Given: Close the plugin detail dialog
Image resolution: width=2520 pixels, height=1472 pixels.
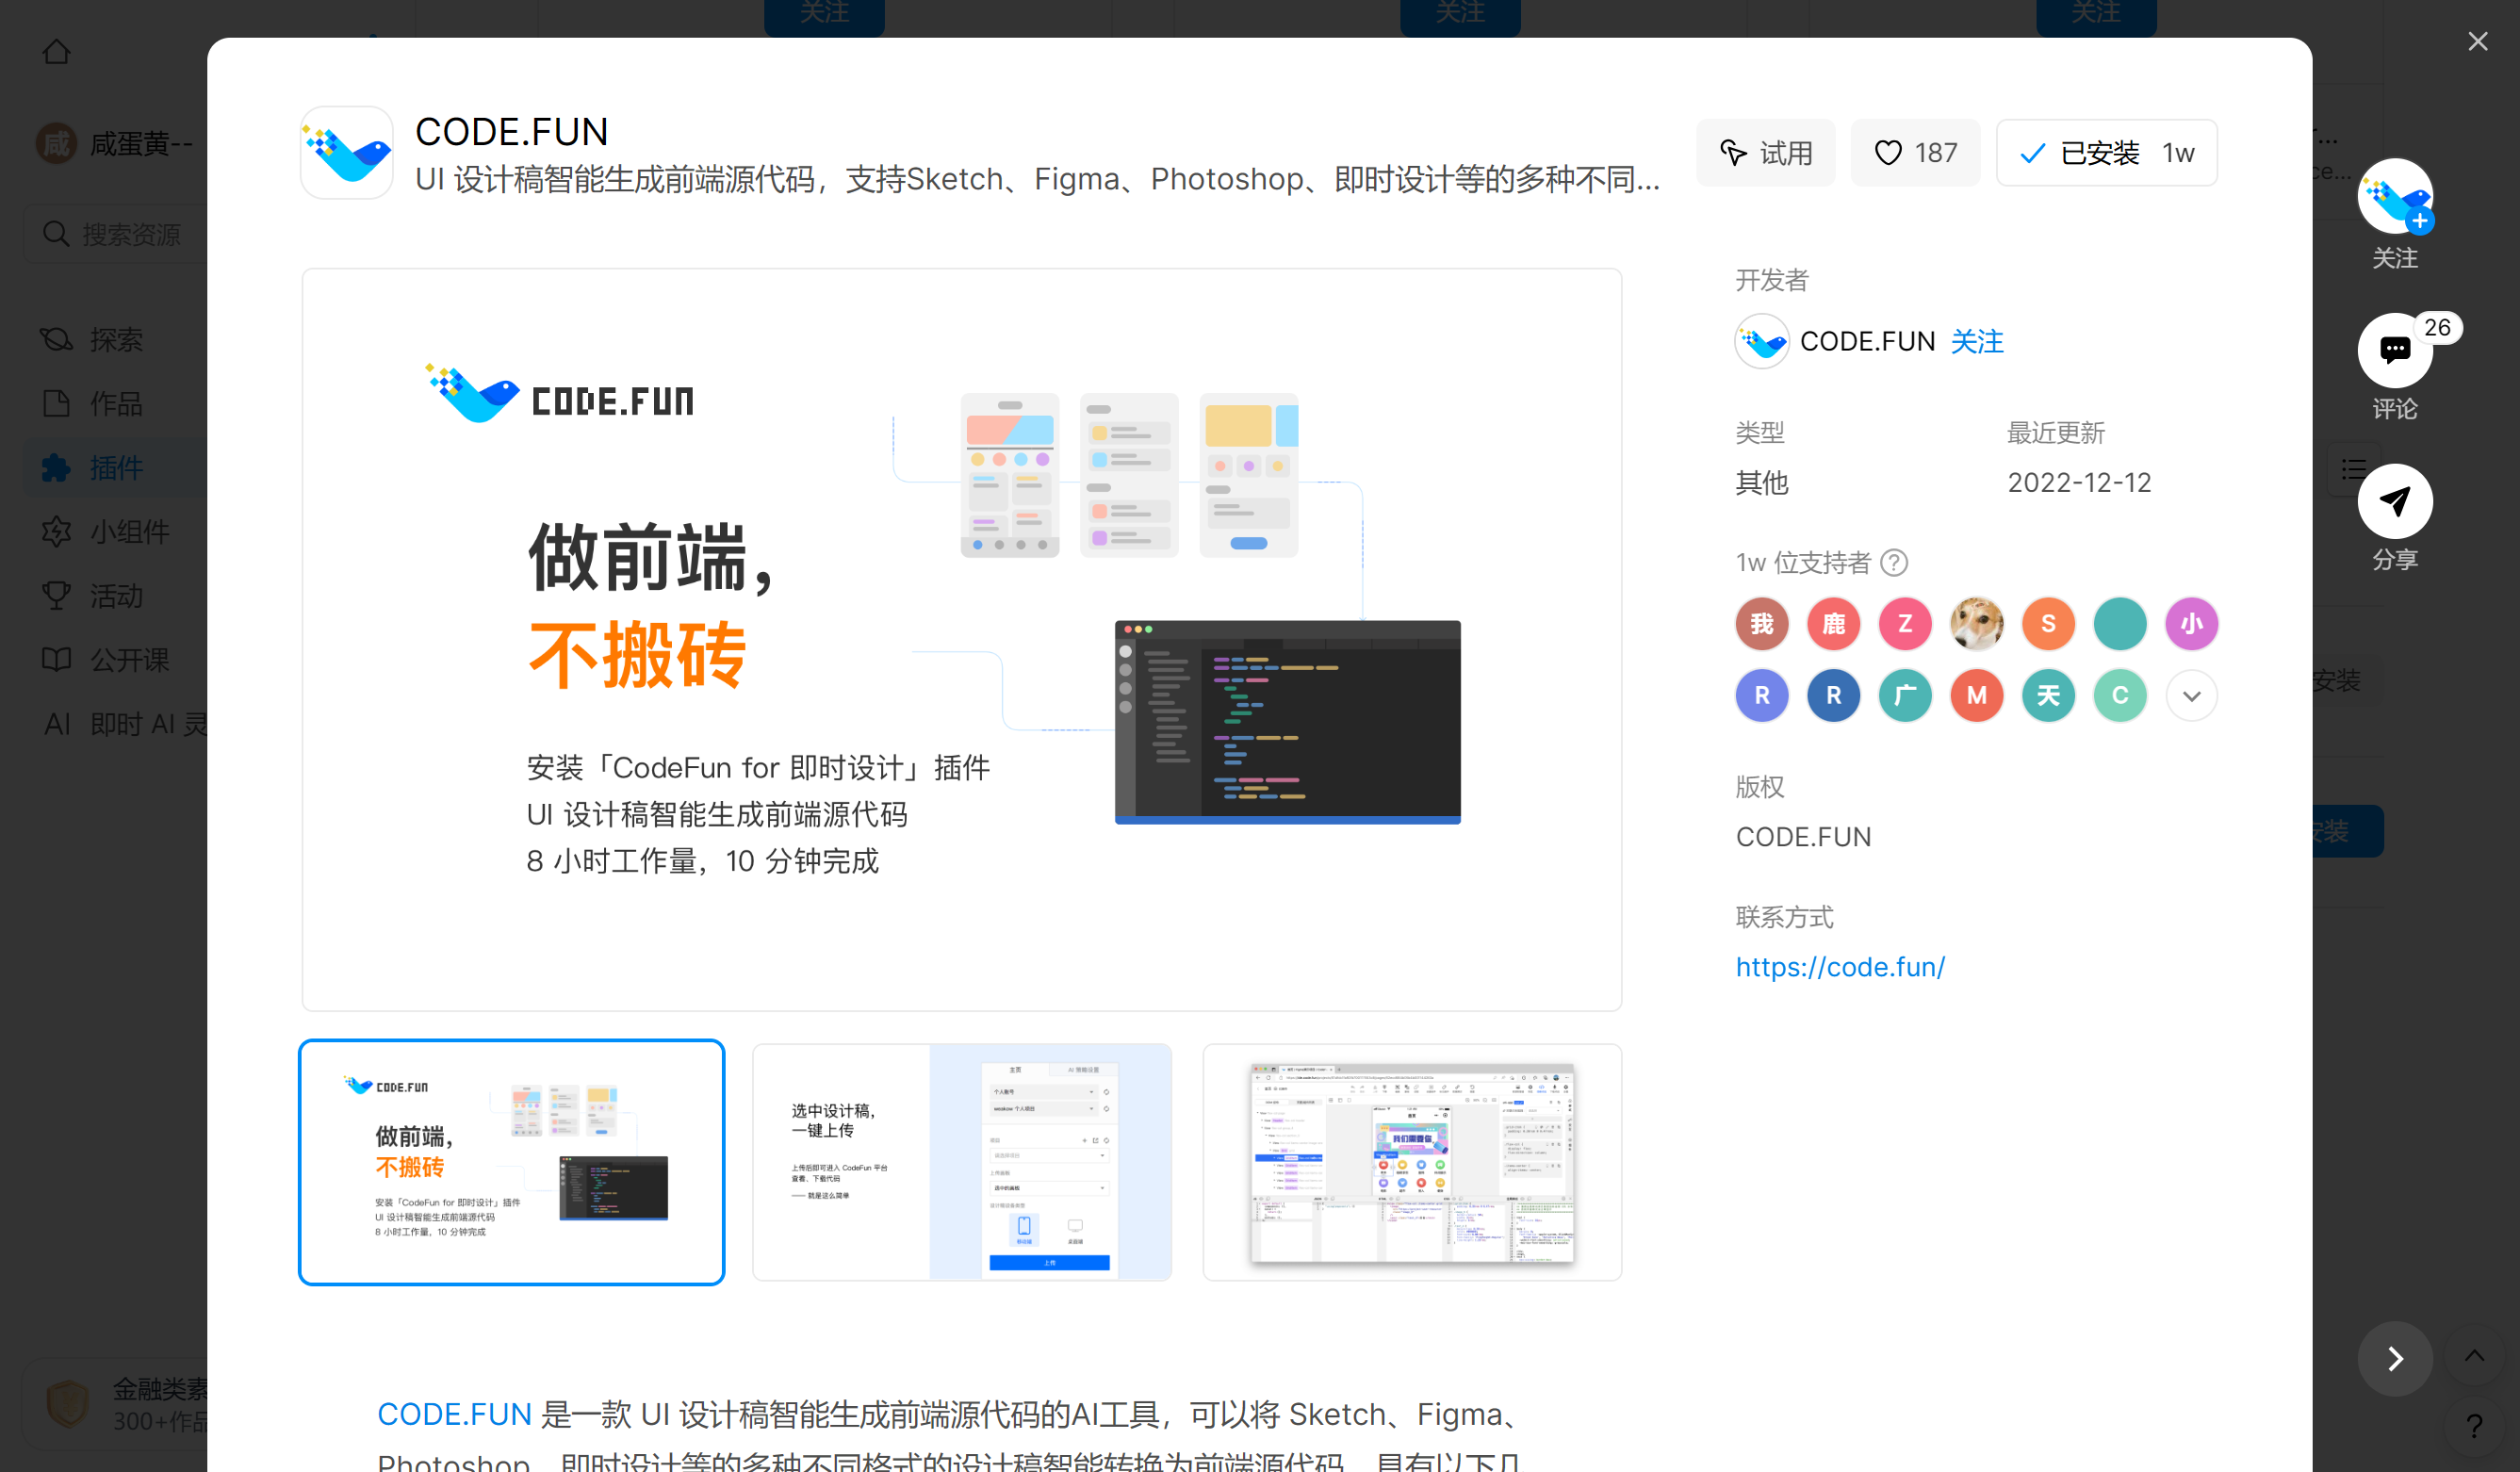Looking at the screenshot, I should click(x=2477, y=42).
